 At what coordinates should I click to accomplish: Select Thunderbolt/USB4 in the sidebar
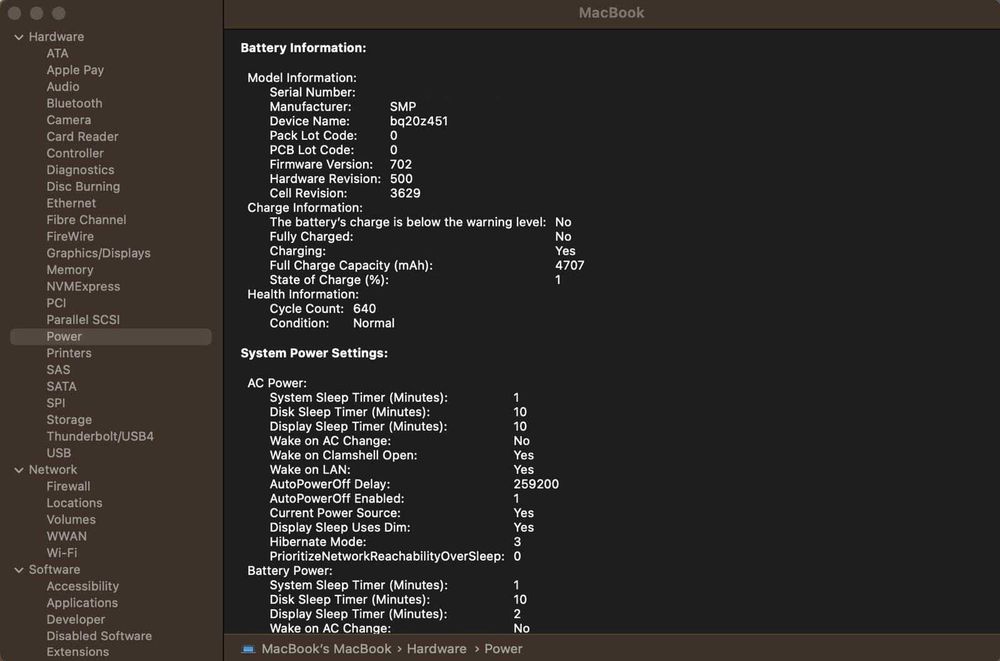(100, 436)
